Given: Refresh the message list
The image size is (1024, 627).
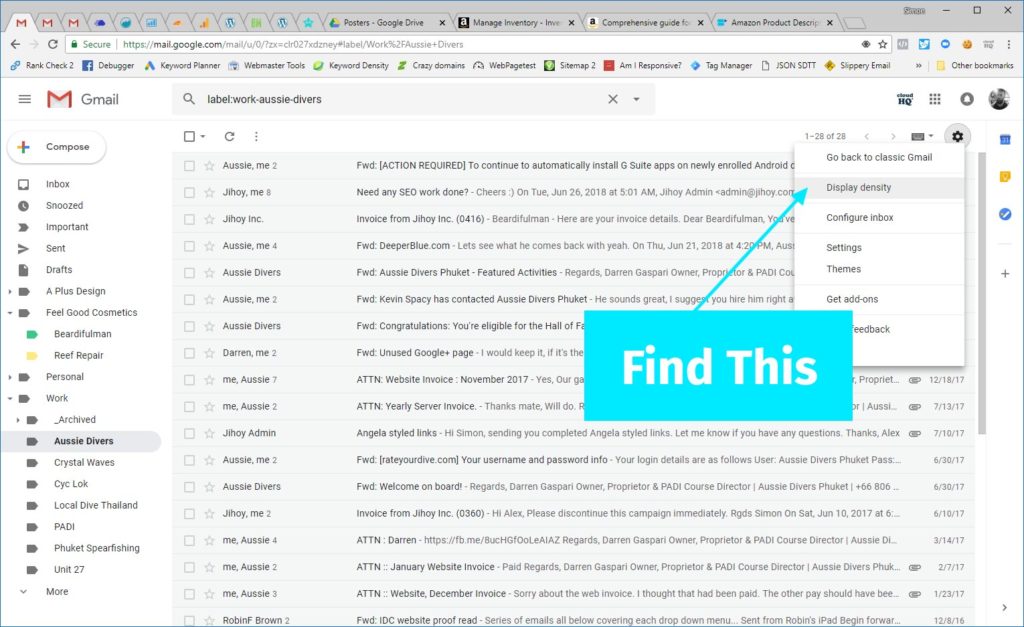Looking at the screenshot, I should point(229,137).
